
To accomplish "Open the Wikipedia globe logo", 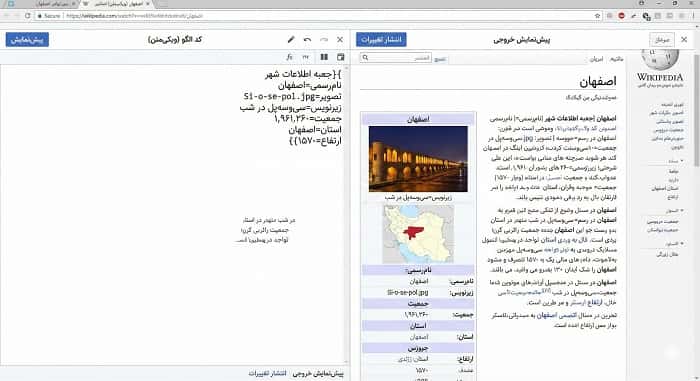I will [660, 59].
